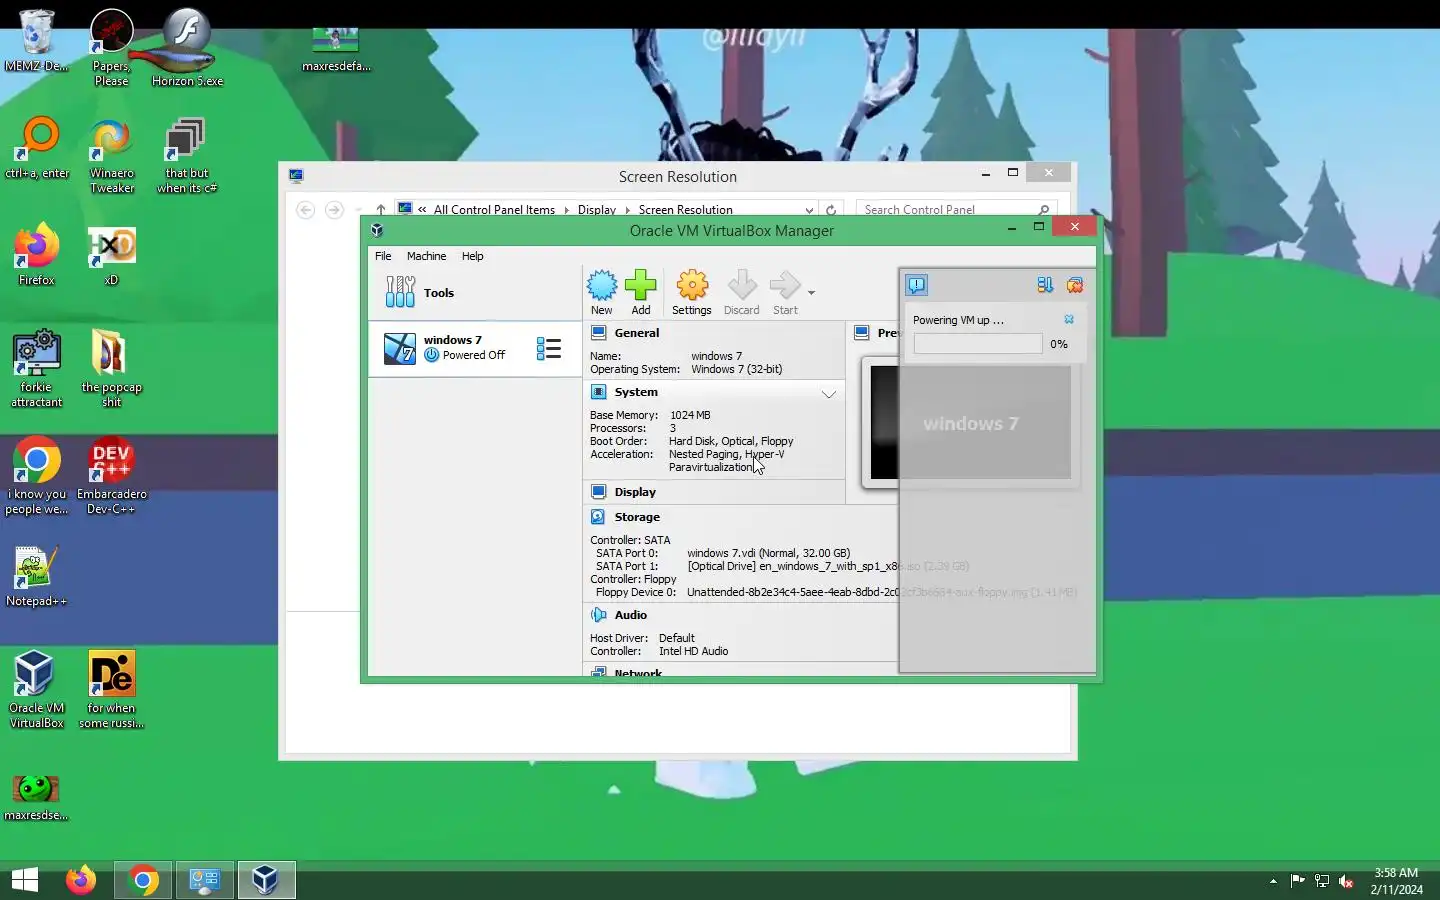Click the green Add machine icon
1440x900 pixels.
[641, 292]
